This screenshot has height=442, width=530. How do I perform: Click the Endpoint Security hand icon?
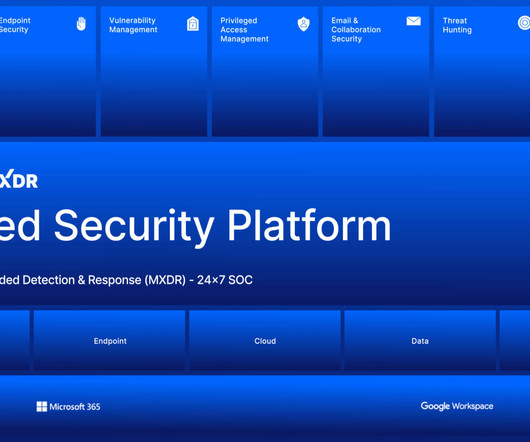pyautogui.click(x=81, y=24)
